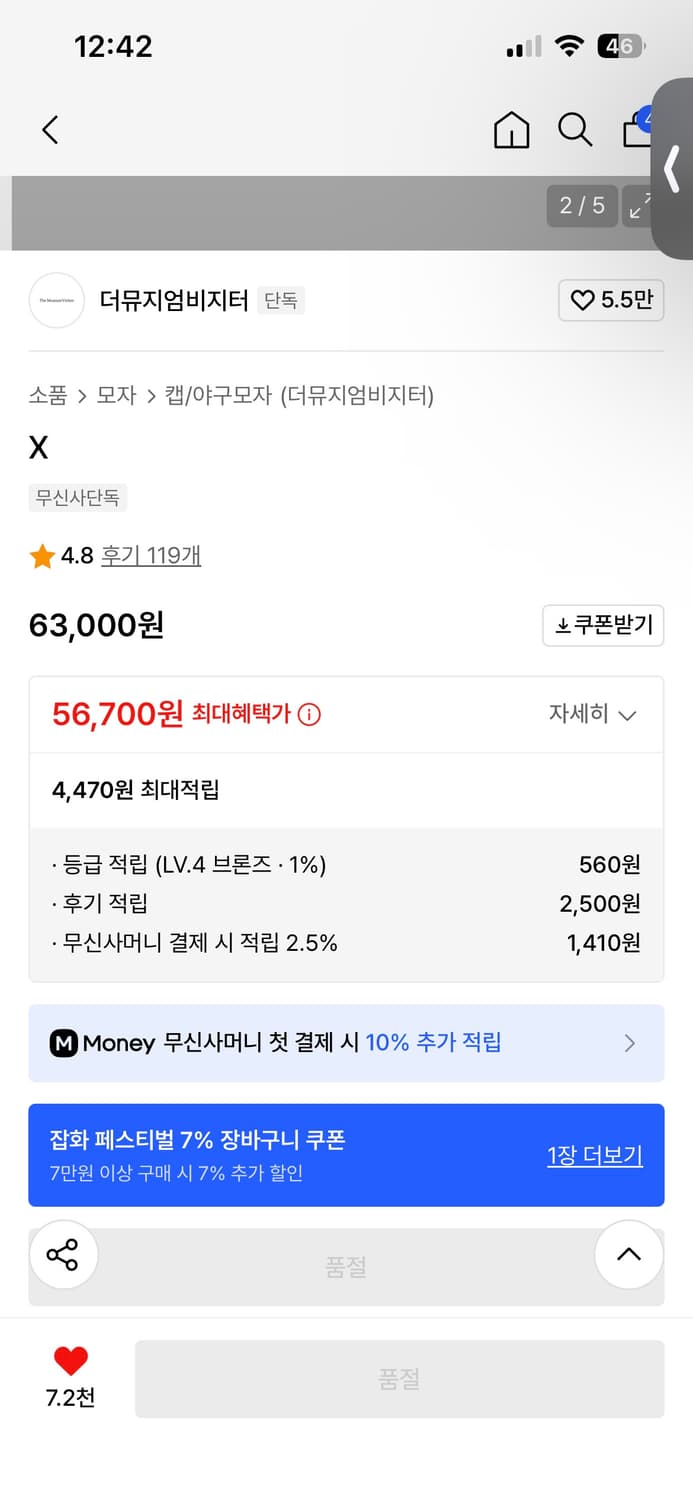693x1500 pixels.
Task: Tap the 쿠폰받기 coupon button
Action: (603, 625)
